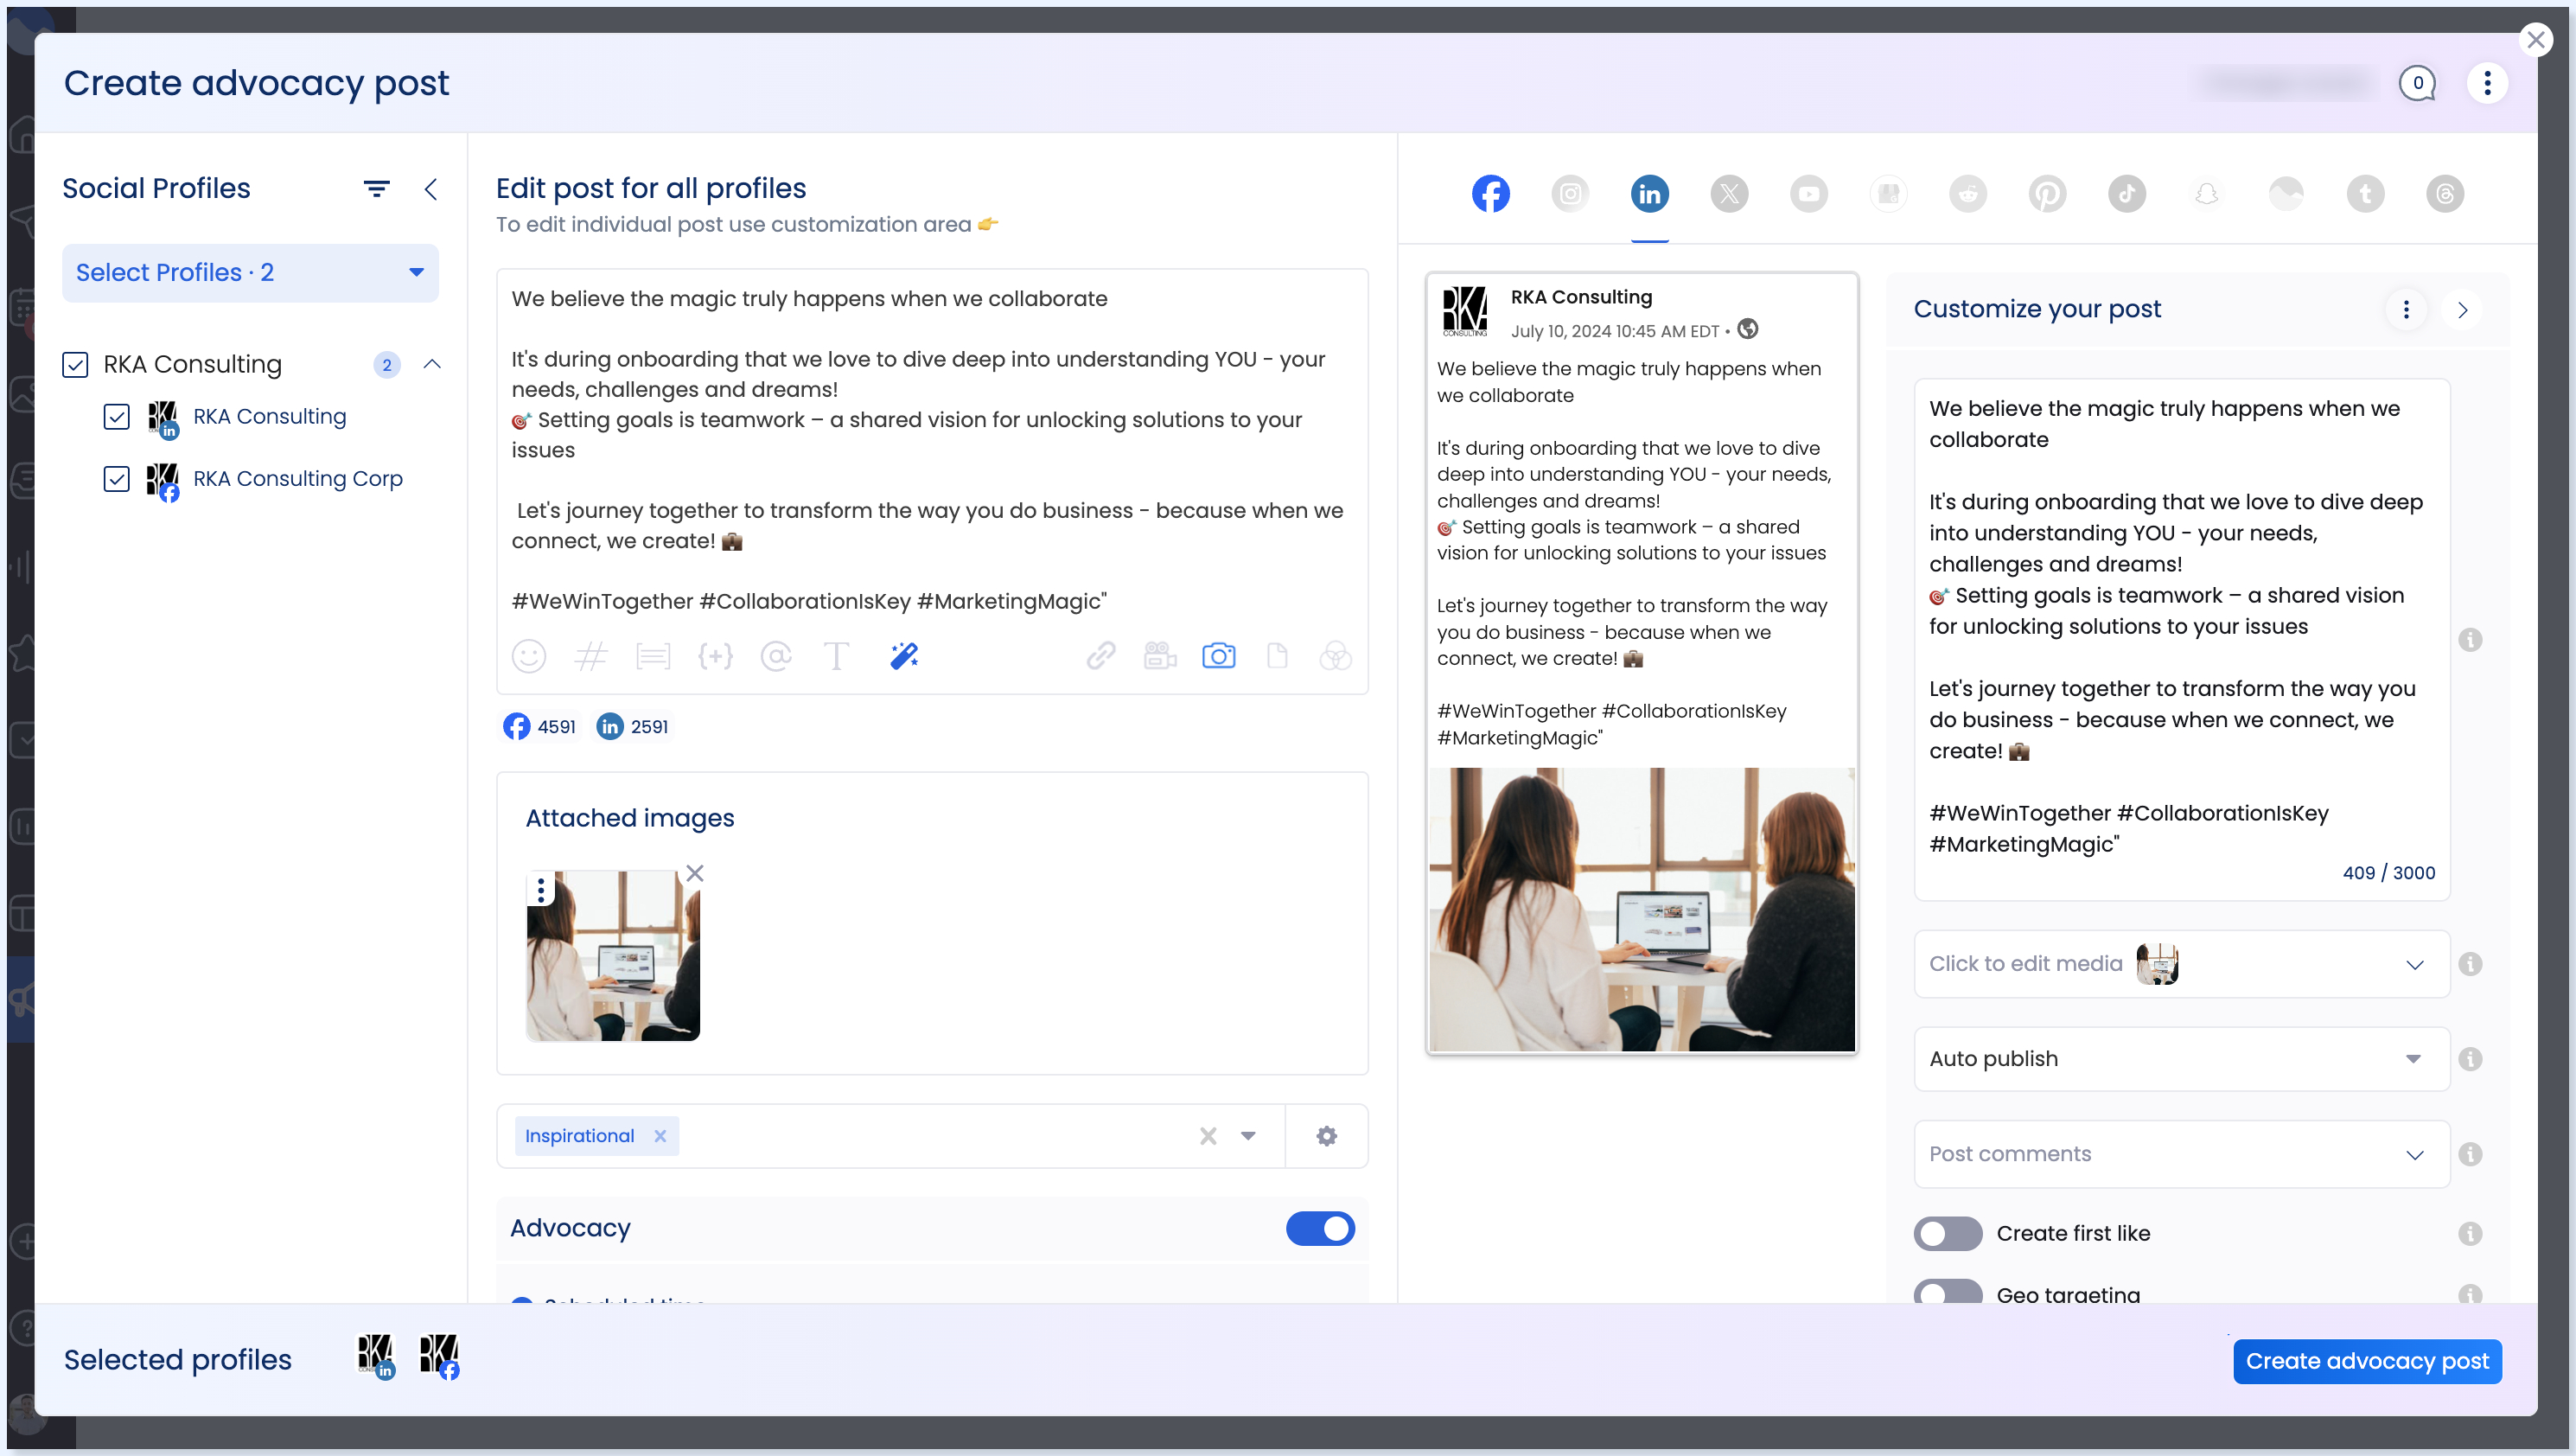Uncheck RKA Consulting LinkedIn profile
This screenshot has height=1456, width=2576.
(x=116, y=417)
